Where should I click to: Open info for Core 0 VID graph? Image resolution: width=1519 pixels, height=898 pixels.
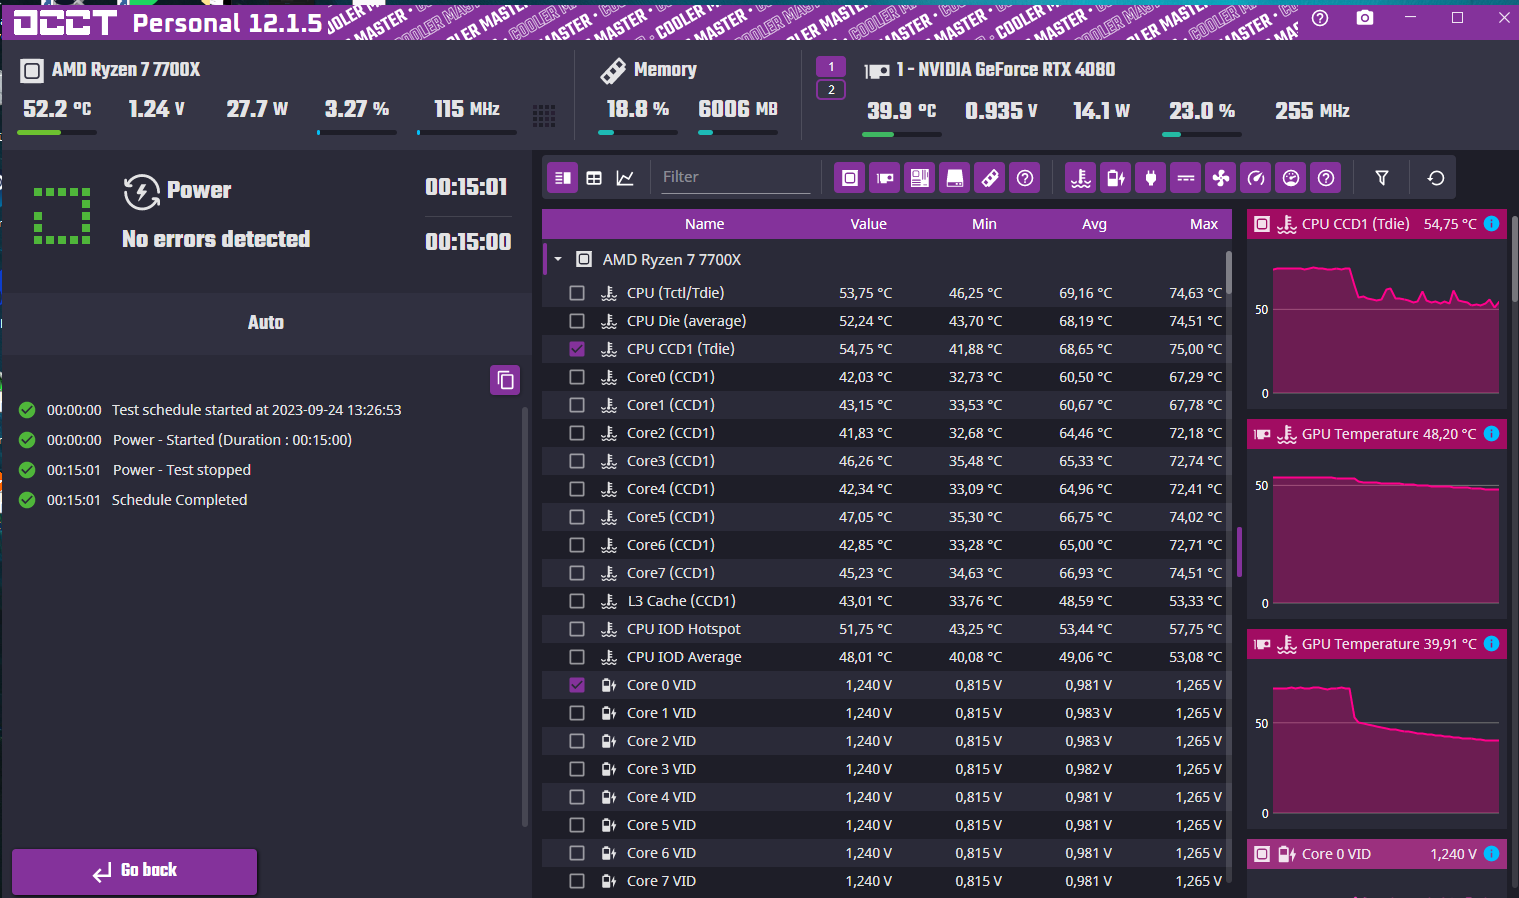(1491, 854)
